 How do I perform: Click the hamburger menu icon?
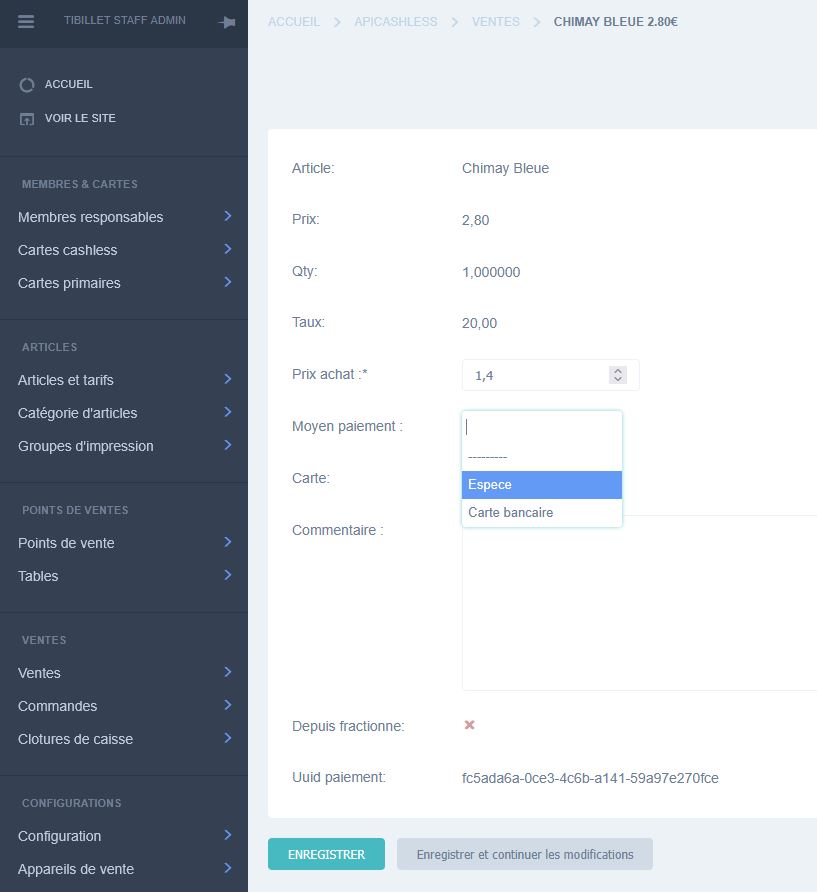click(26, 21)
